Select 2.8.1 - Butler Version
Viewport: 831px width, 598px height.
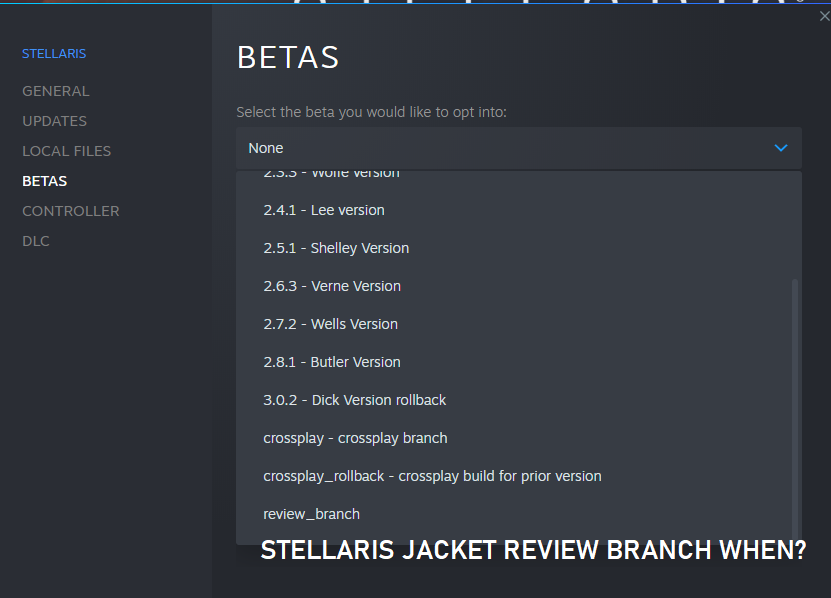pyautogui.click(x=519, y=362)
